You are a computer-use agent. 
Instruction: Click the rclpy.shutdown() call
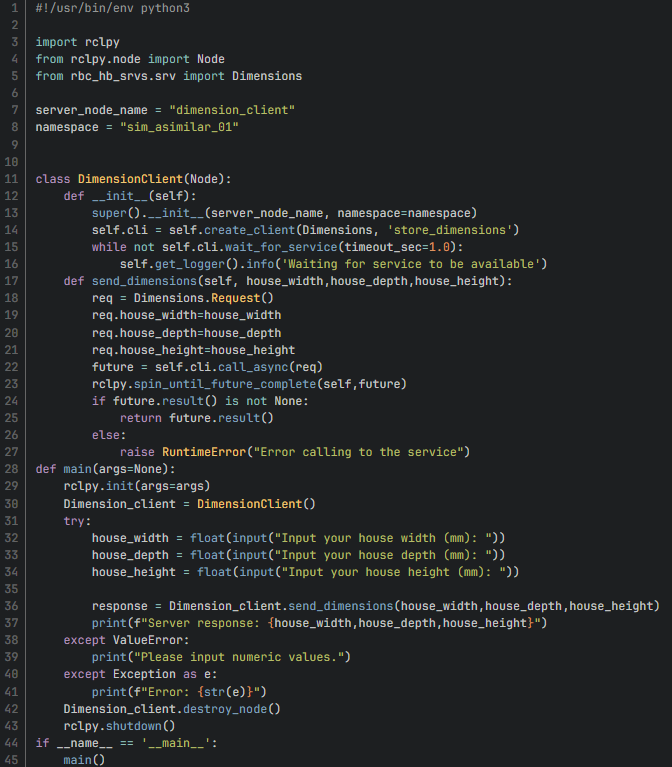click(x=119, y=724)
